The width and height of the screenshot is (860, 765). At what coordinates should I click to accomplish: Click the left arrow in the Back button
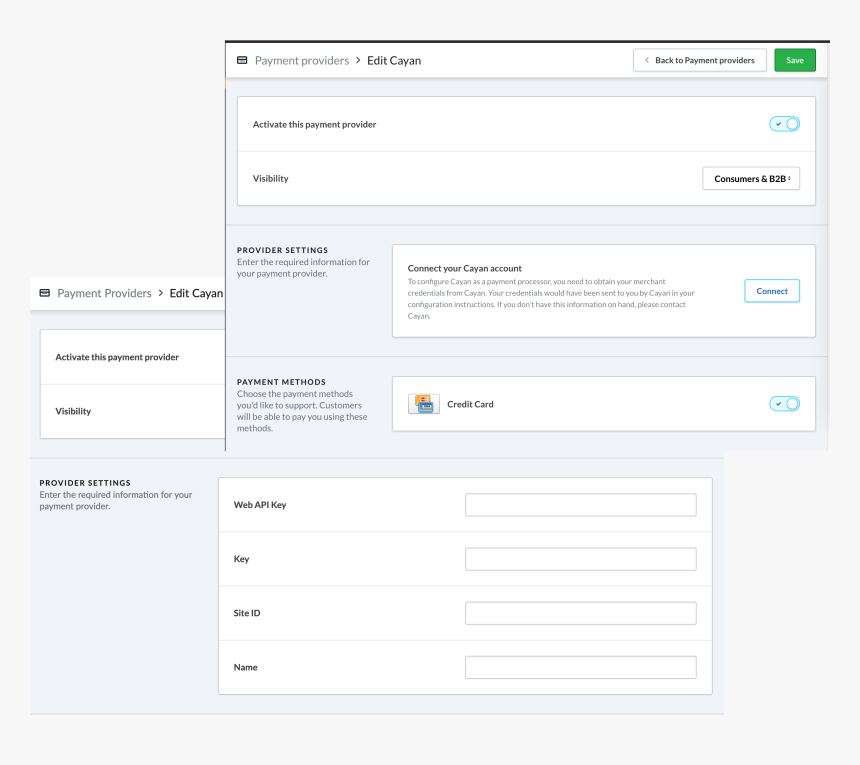(x=646, y=61)
